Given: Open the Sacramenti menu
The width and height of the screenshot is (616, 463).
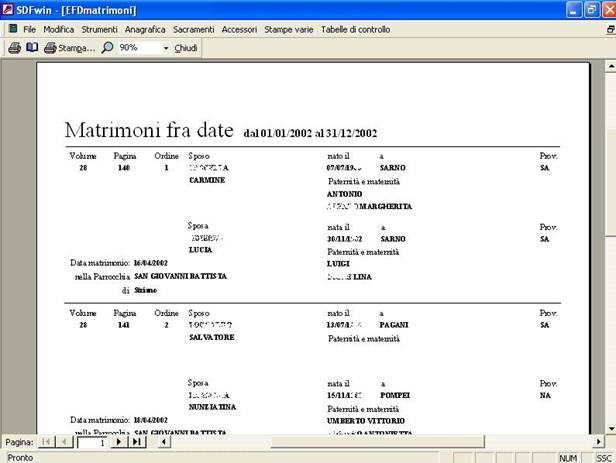Looking at the screenshot, I should [194, 29].
